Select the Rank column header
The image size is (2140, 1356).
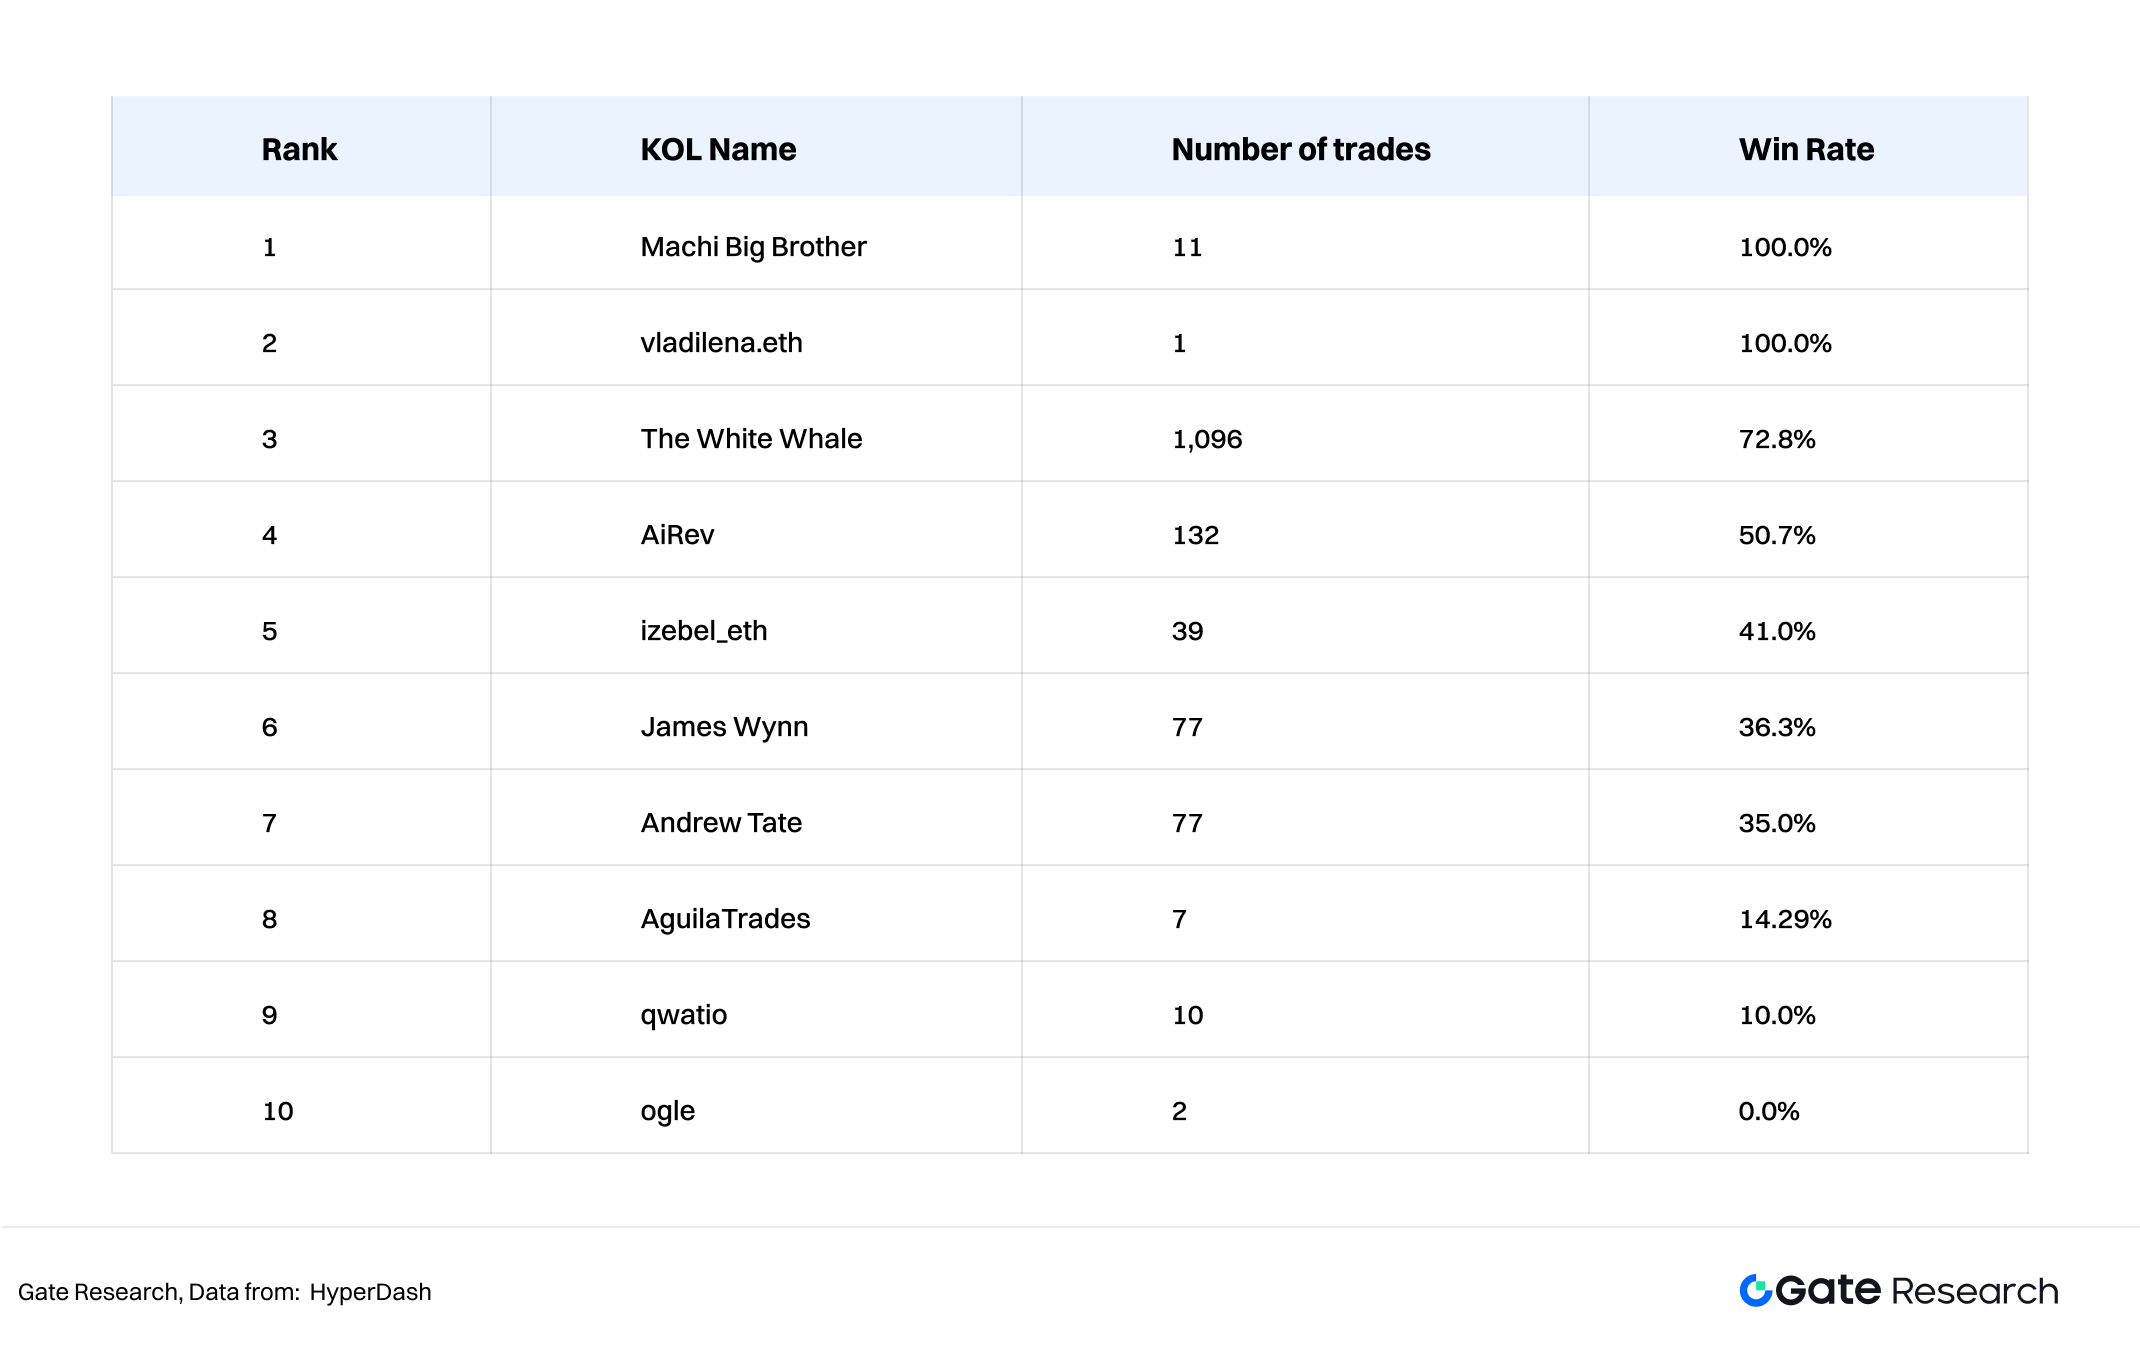coord(299,149)
